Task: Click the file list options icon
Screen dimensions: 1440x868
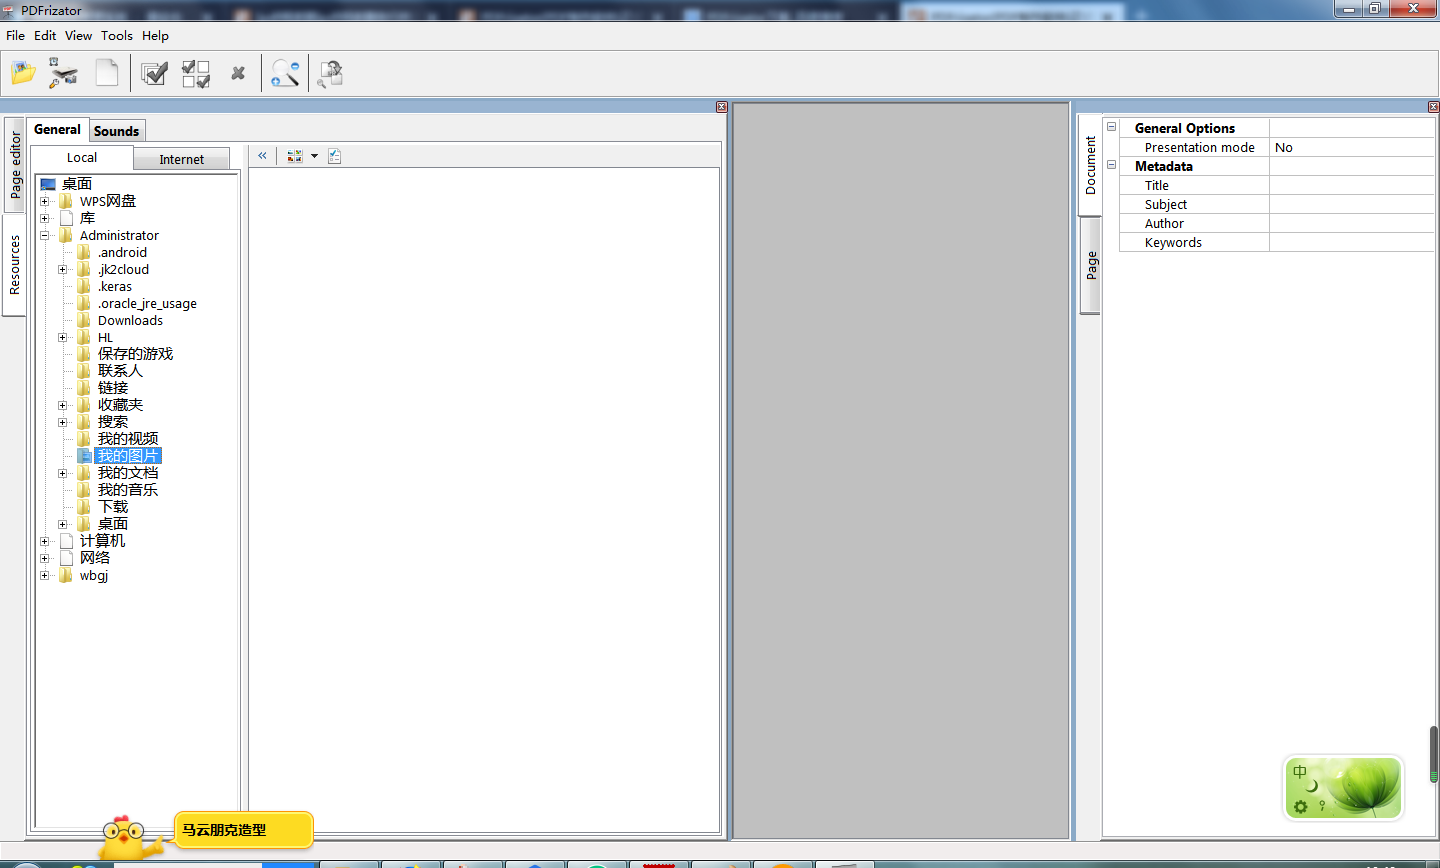Action: point(335,156)
